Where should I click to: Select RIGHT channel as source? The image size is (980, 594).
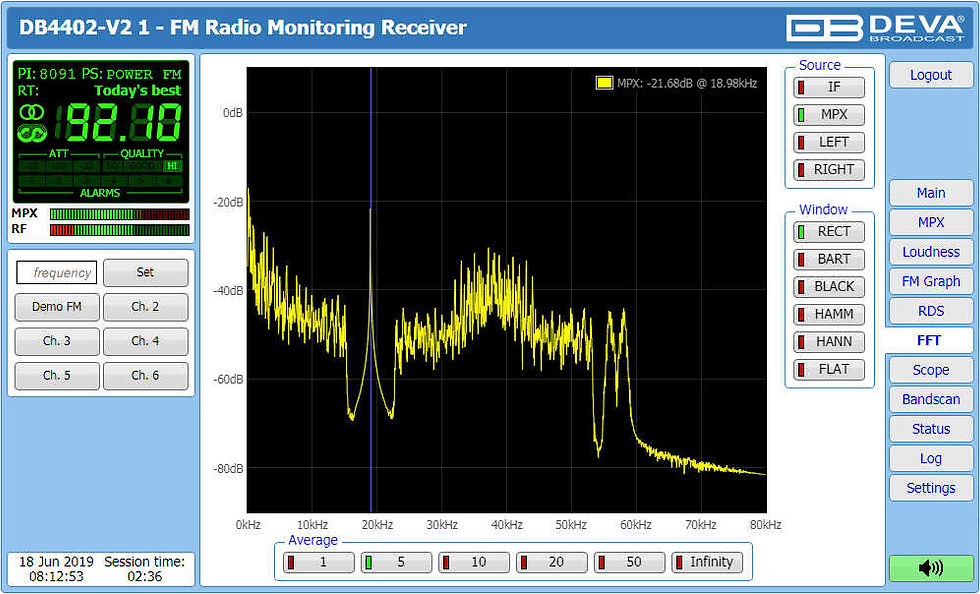coord(829,169)
